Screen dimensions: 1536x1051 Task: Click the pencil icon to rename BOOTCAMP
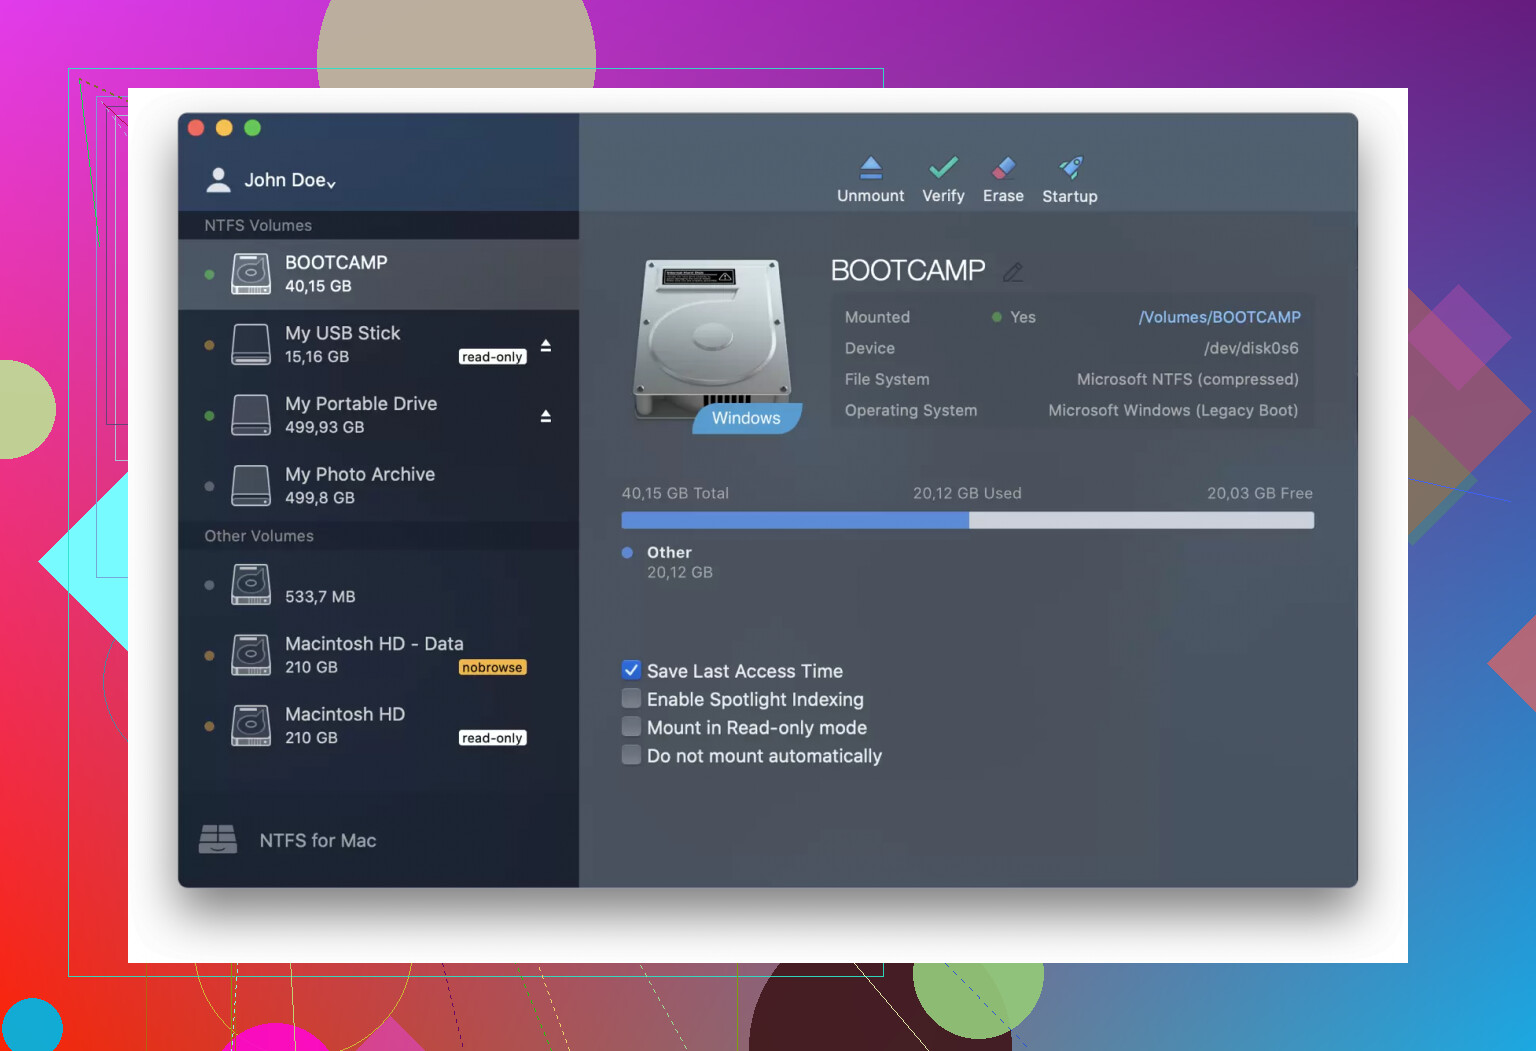1013,272
